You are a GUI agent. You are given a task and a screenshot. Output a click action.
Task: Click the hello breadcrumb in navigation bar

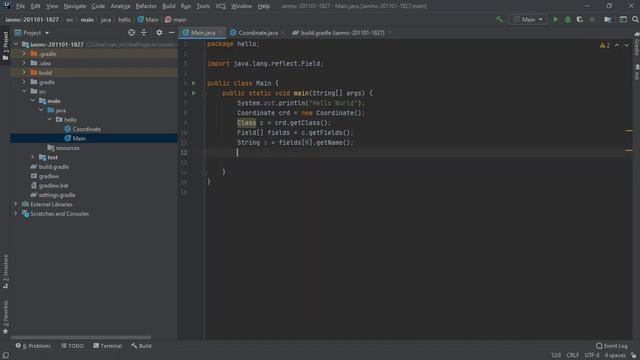click(124, 20)
